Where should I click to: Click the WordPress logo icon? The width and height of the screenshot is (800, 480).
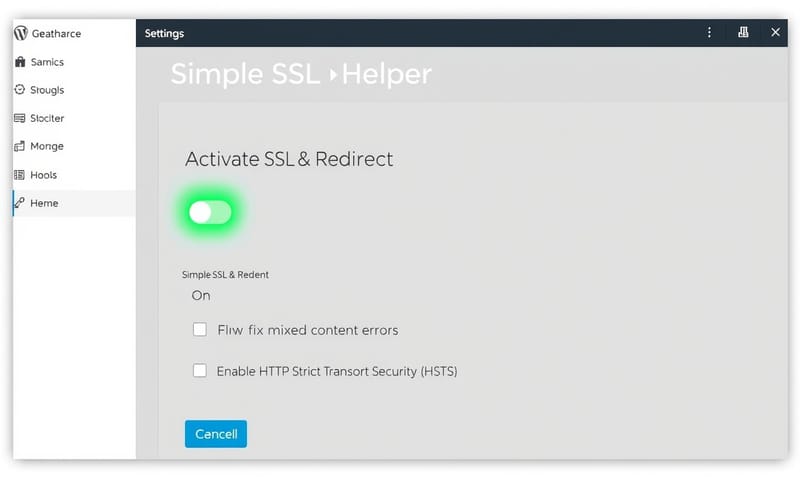click(20, 33)
